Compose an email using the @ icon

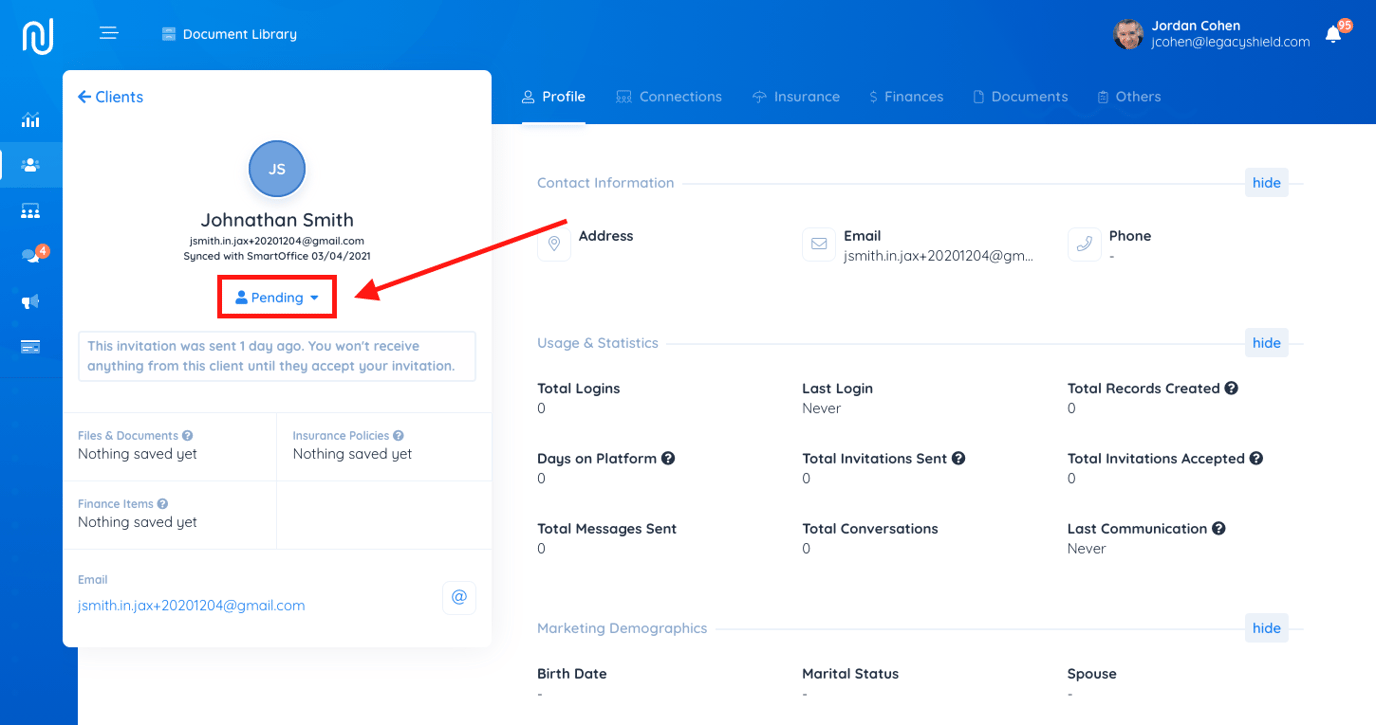pos(459,597)
